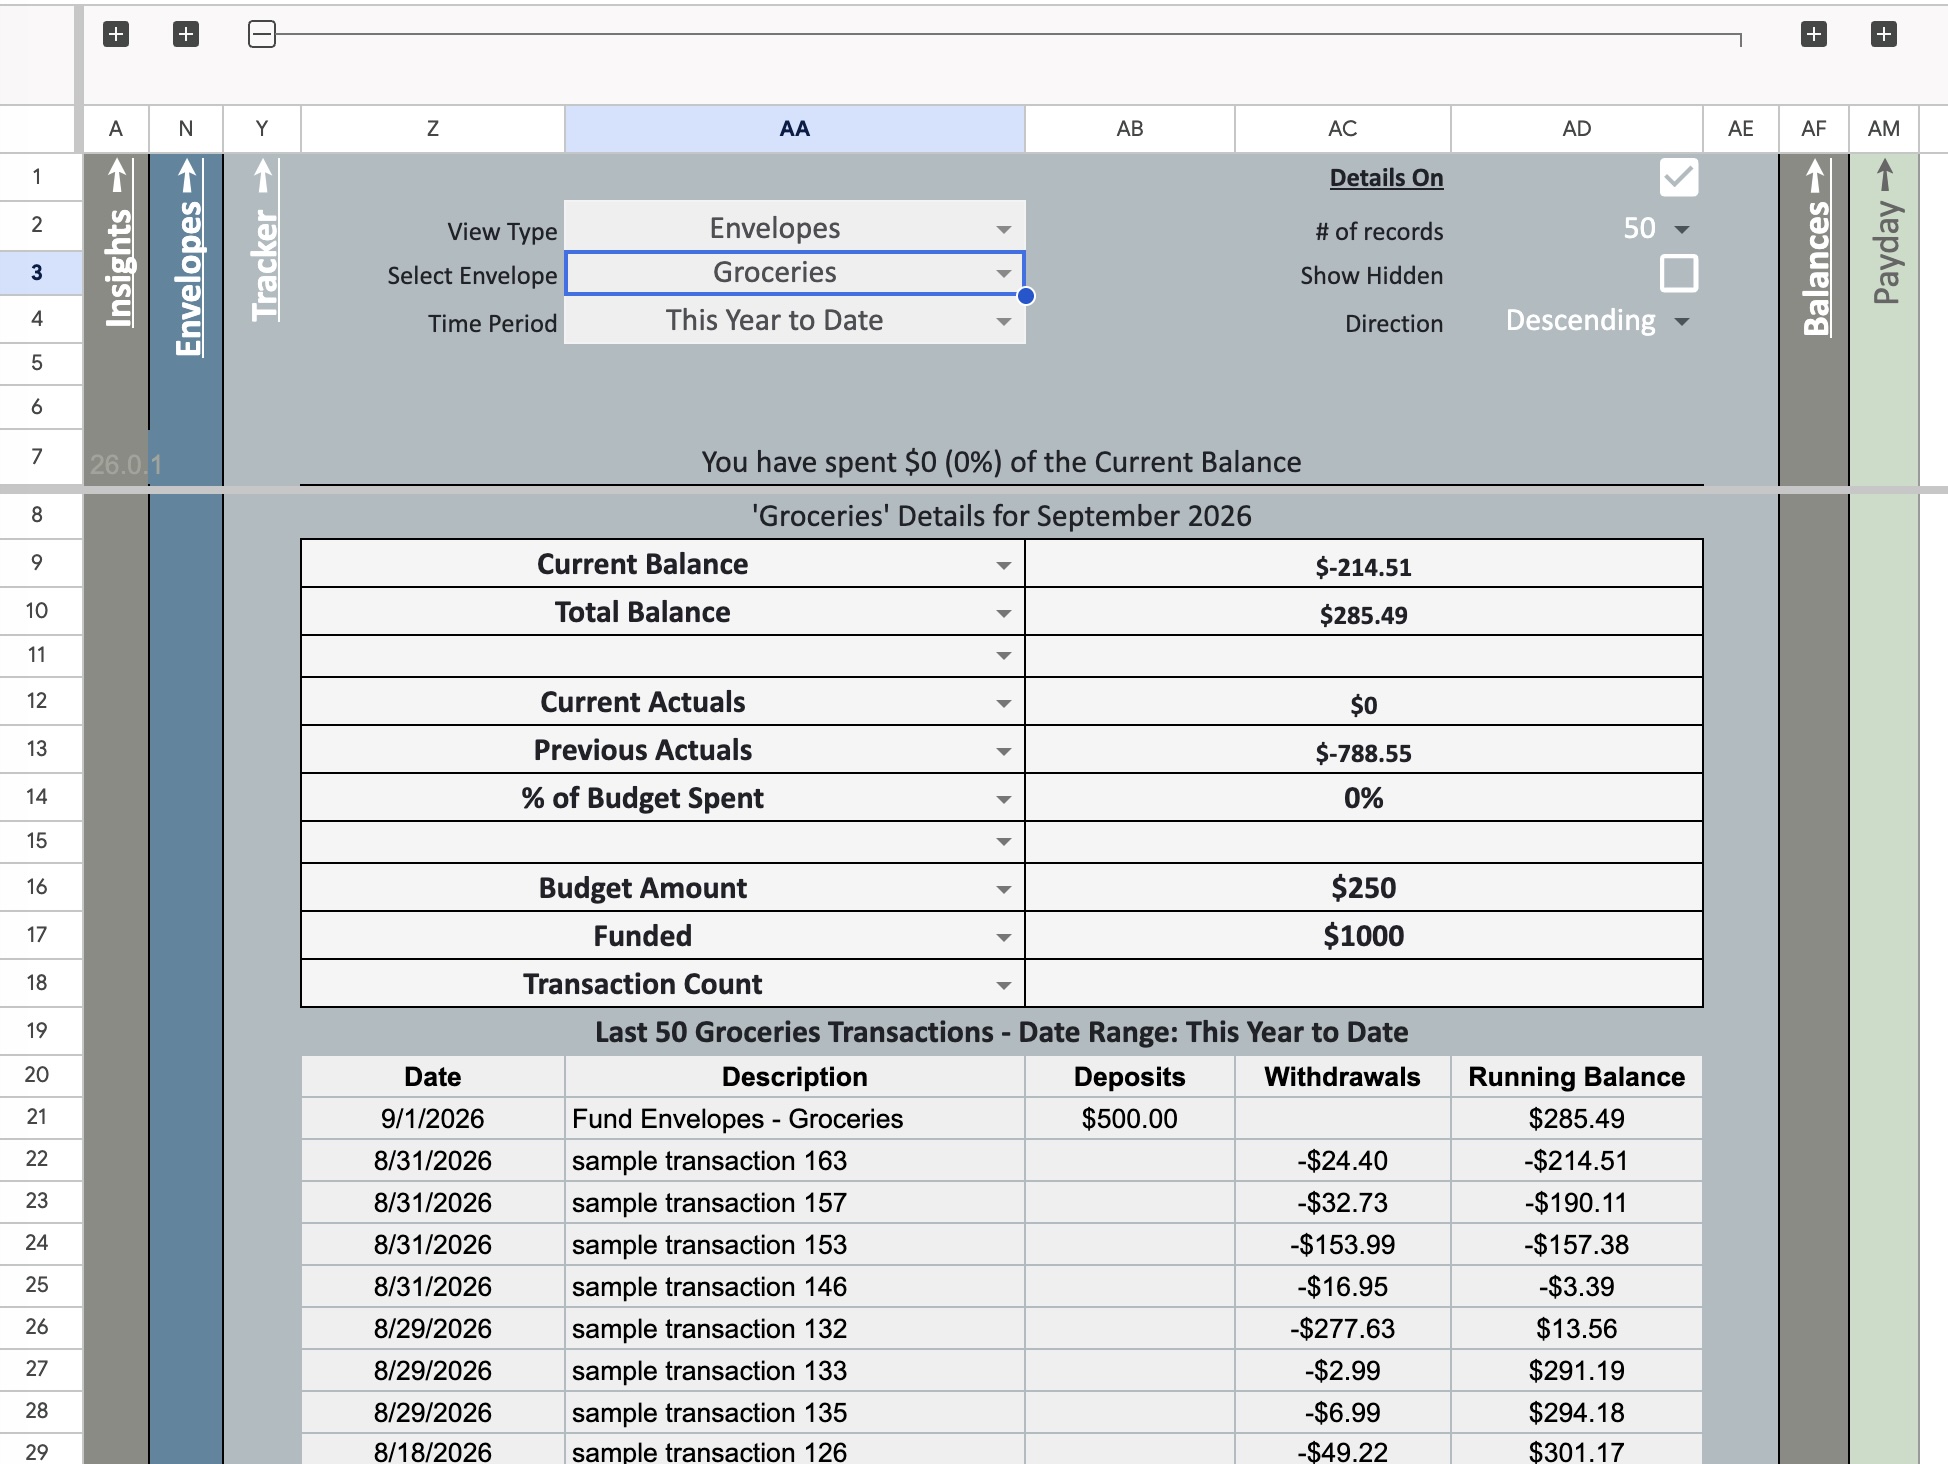Click the -$153.99 withdrawal cell
This screenshot has height=1464, width=1948.
tap(1343, 1245)
